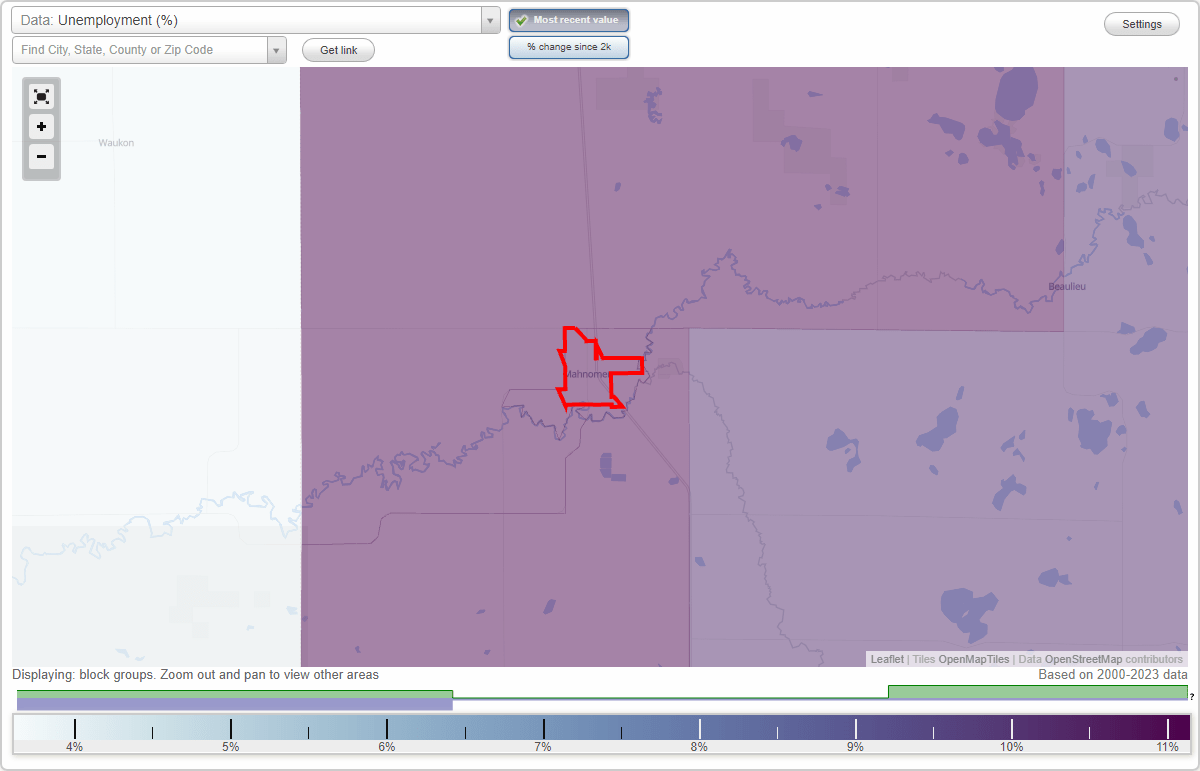
Task: Open the Data selection dropdown
Action: click(x=488, y=20)
